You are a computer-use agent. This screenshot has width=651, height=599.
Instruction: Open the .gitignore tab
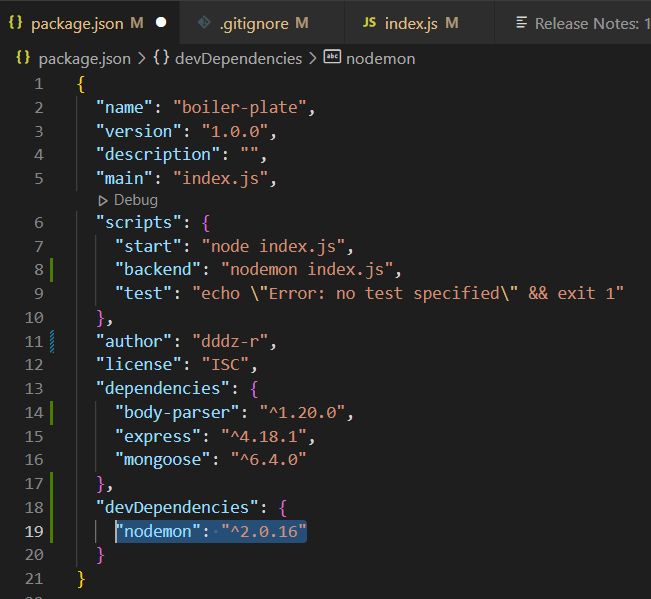(x=262, y=23)
